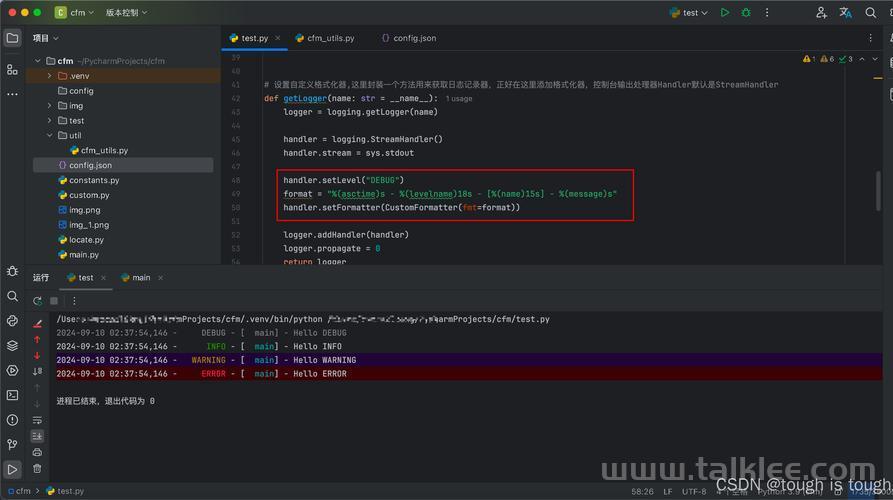Open the Python Console tool window
The width and height of the screenshot is (893, 500).
pyautogui.click(x=12, y=321)
